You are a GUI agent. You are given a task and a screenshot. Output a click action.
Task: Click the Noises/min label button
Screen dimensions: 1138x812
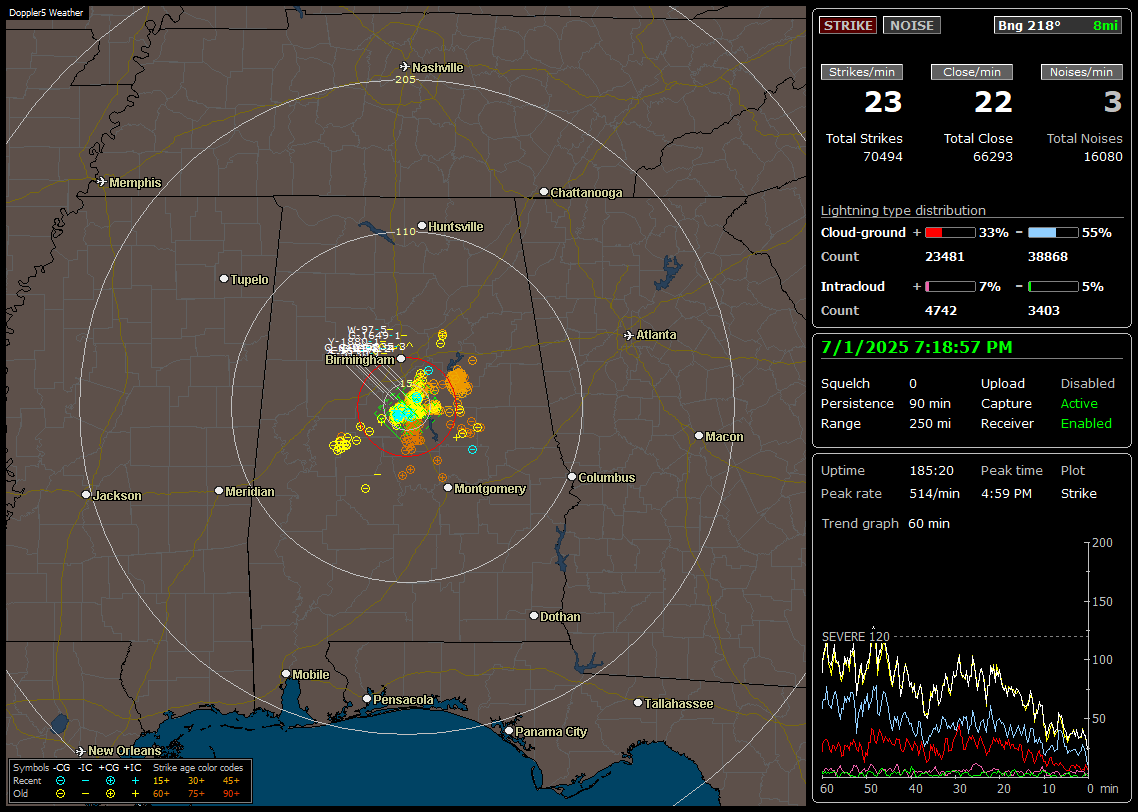tap(1081, 72)
